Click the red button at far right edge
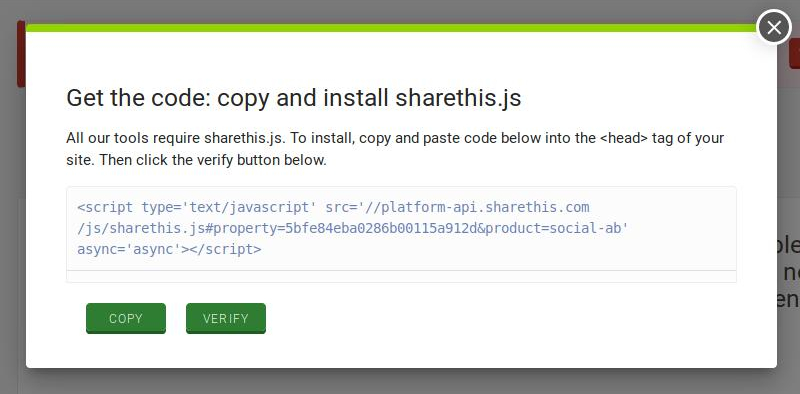The height and width of the screenshot is (394, 800). pos(794,54)
